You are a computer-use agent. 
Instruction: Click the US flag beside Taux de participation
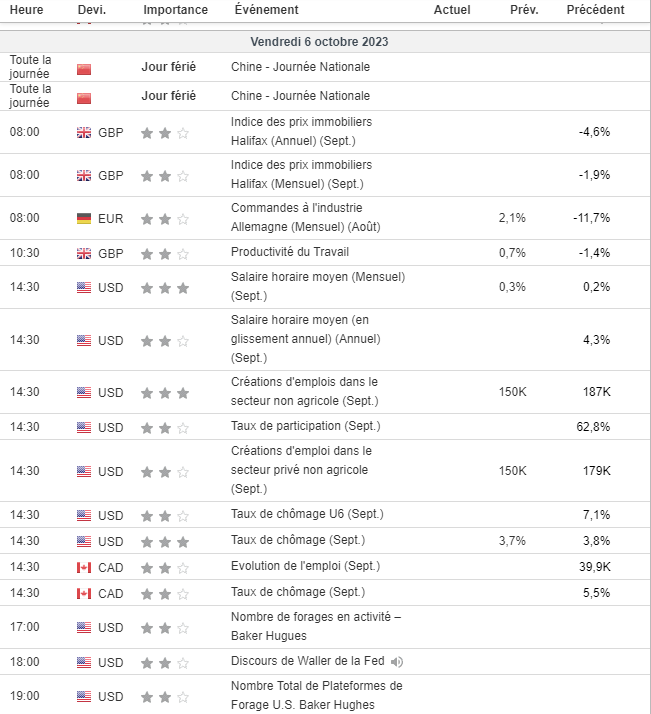click(x=84, y=428)
